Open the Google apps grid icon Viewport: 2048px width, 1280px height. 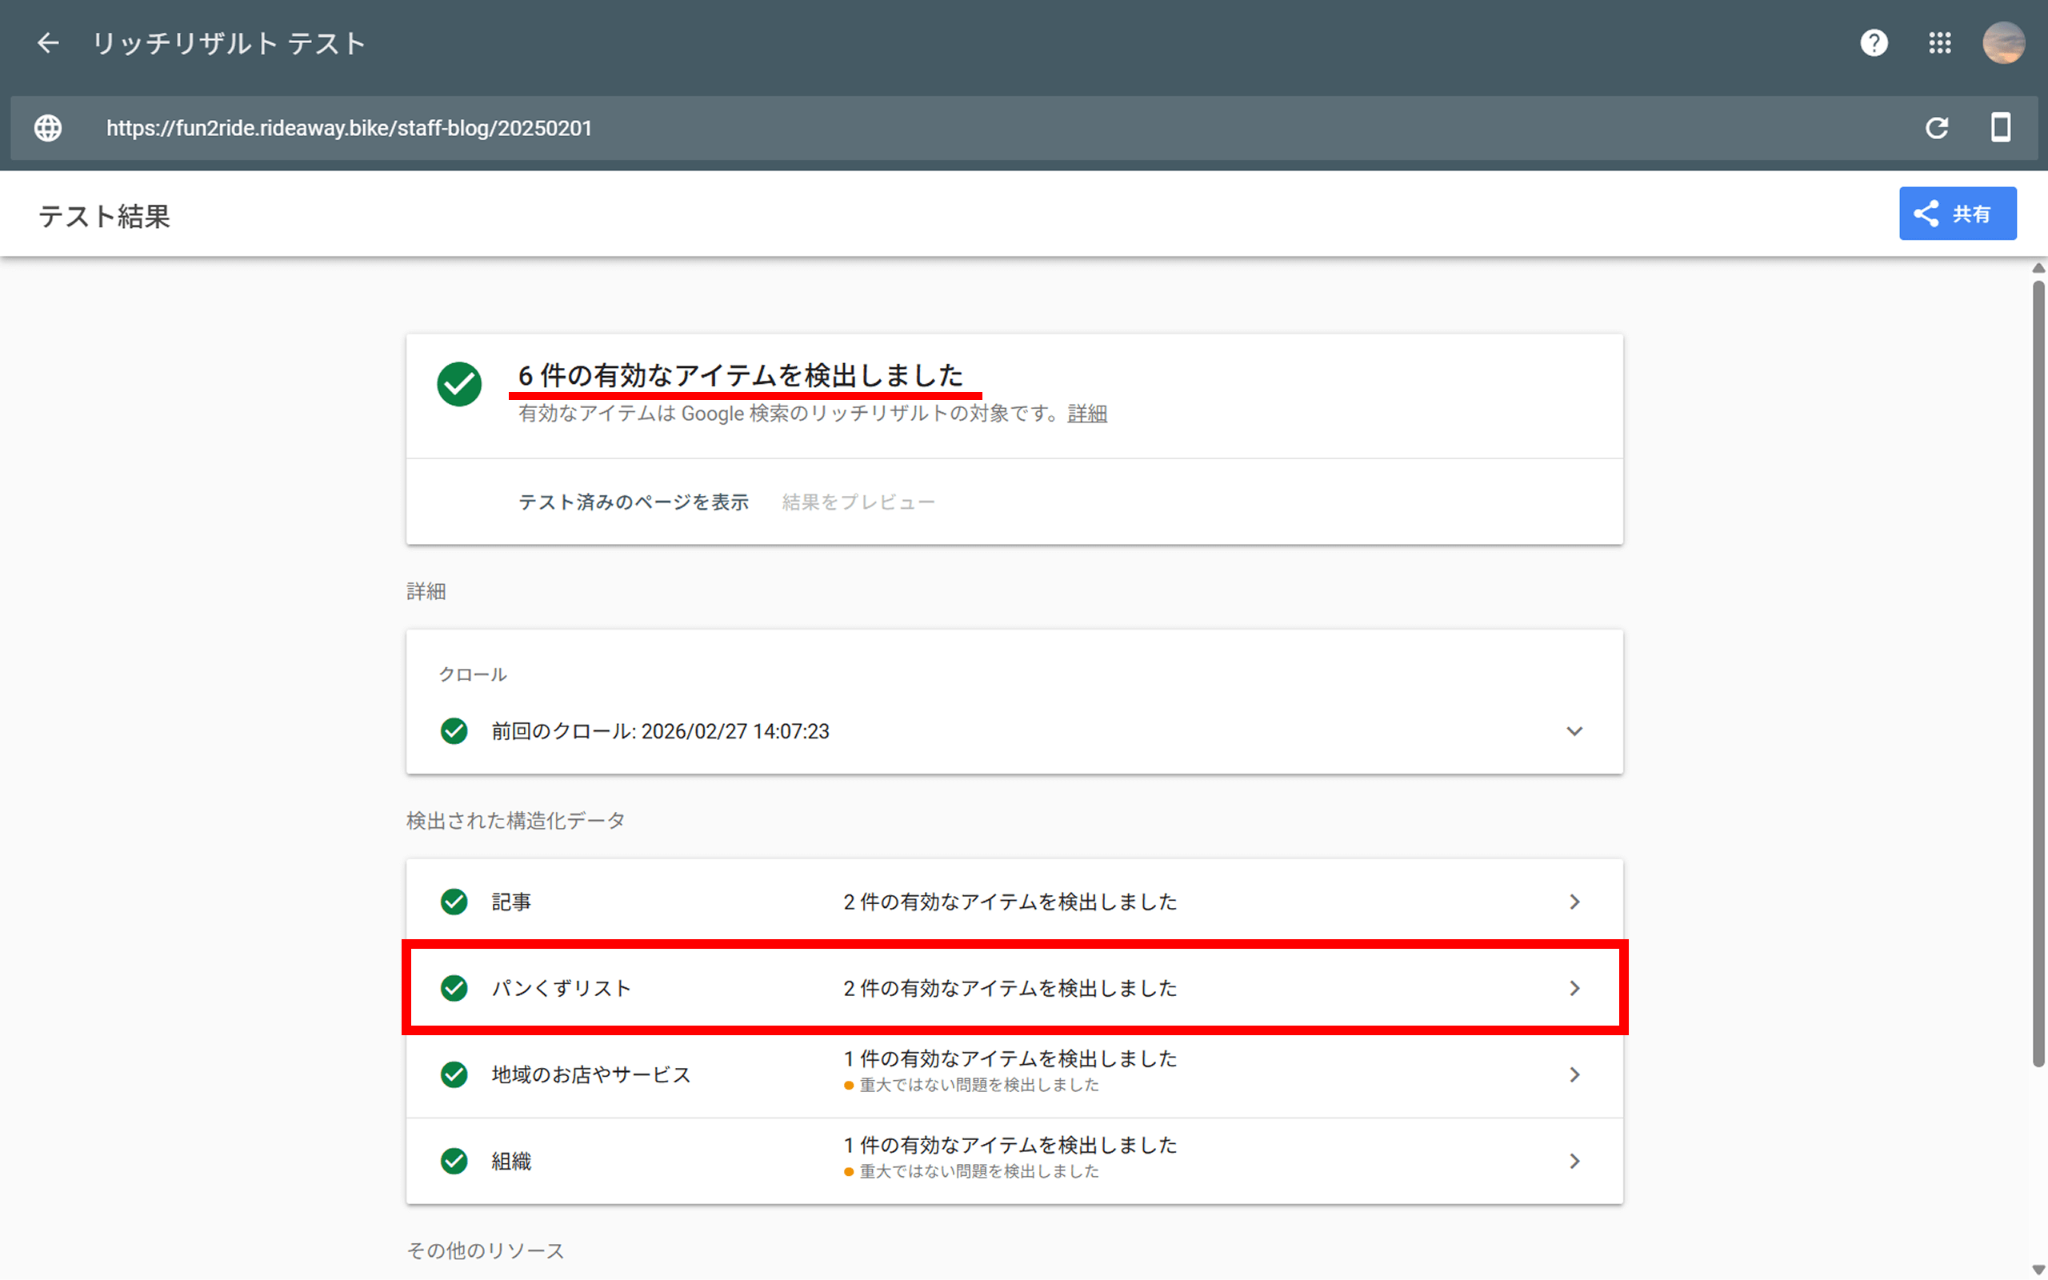1939,43
